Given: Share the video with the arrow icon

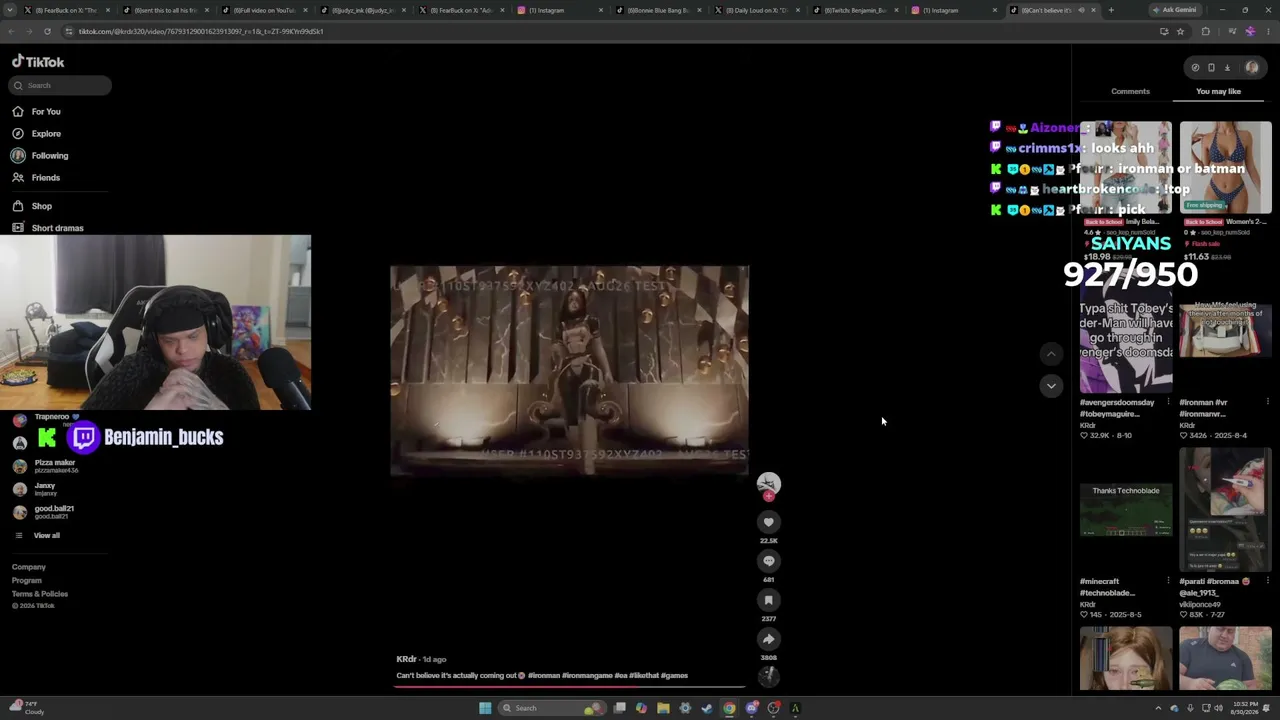Looking at the screenshot, I should (x=768, y=639).
